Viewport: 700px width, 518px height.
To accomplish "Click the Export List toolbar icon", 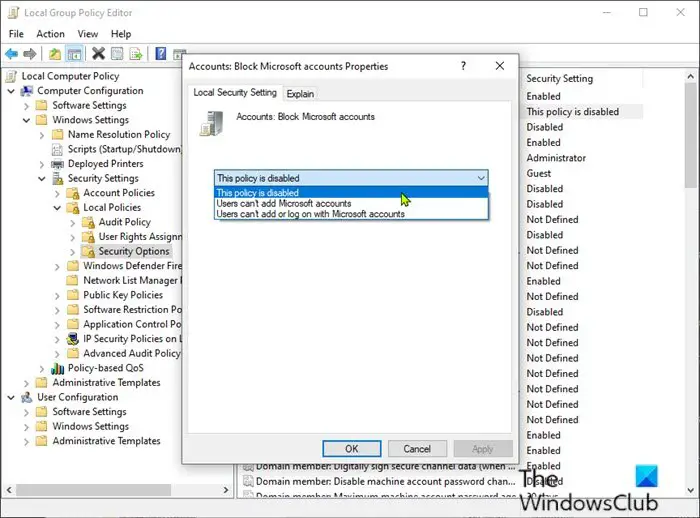I will (x=136, y=54).
